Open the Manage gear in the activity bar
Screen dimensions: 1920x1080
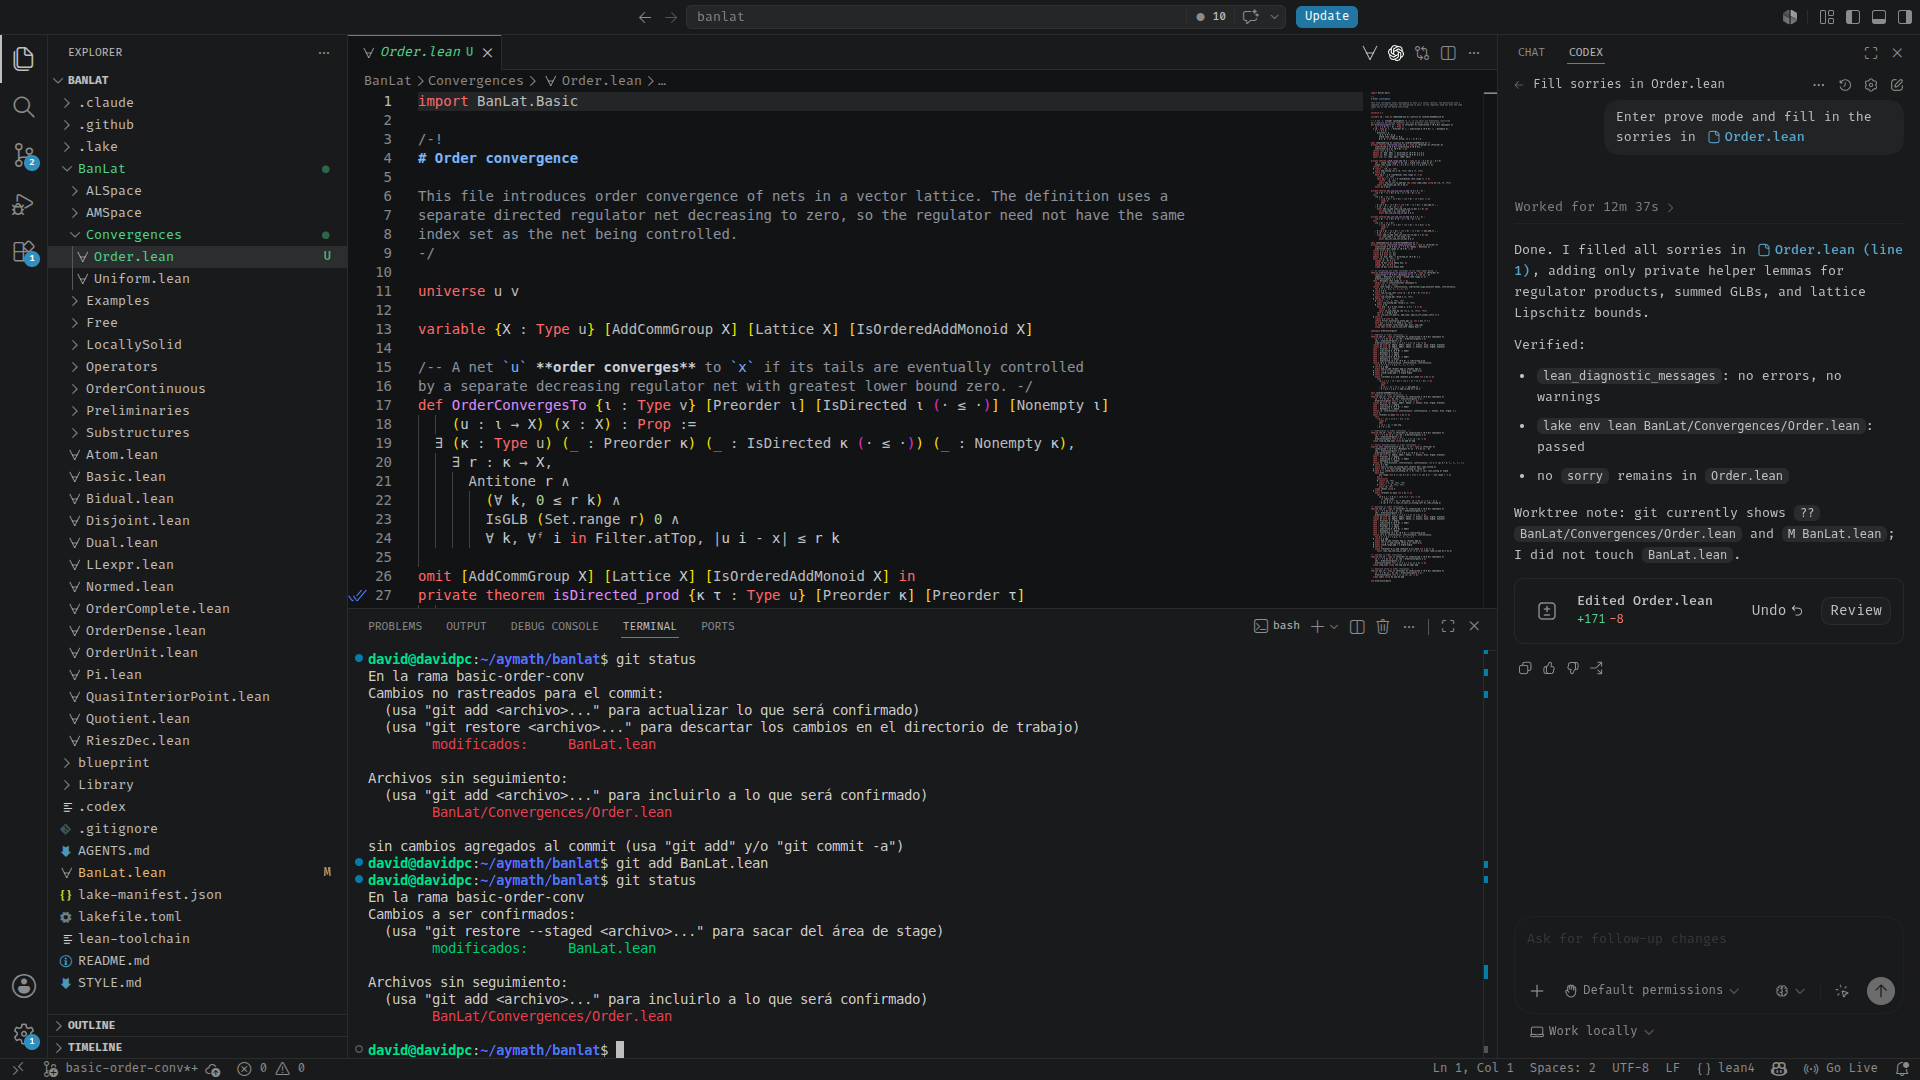coord(24,1034)
